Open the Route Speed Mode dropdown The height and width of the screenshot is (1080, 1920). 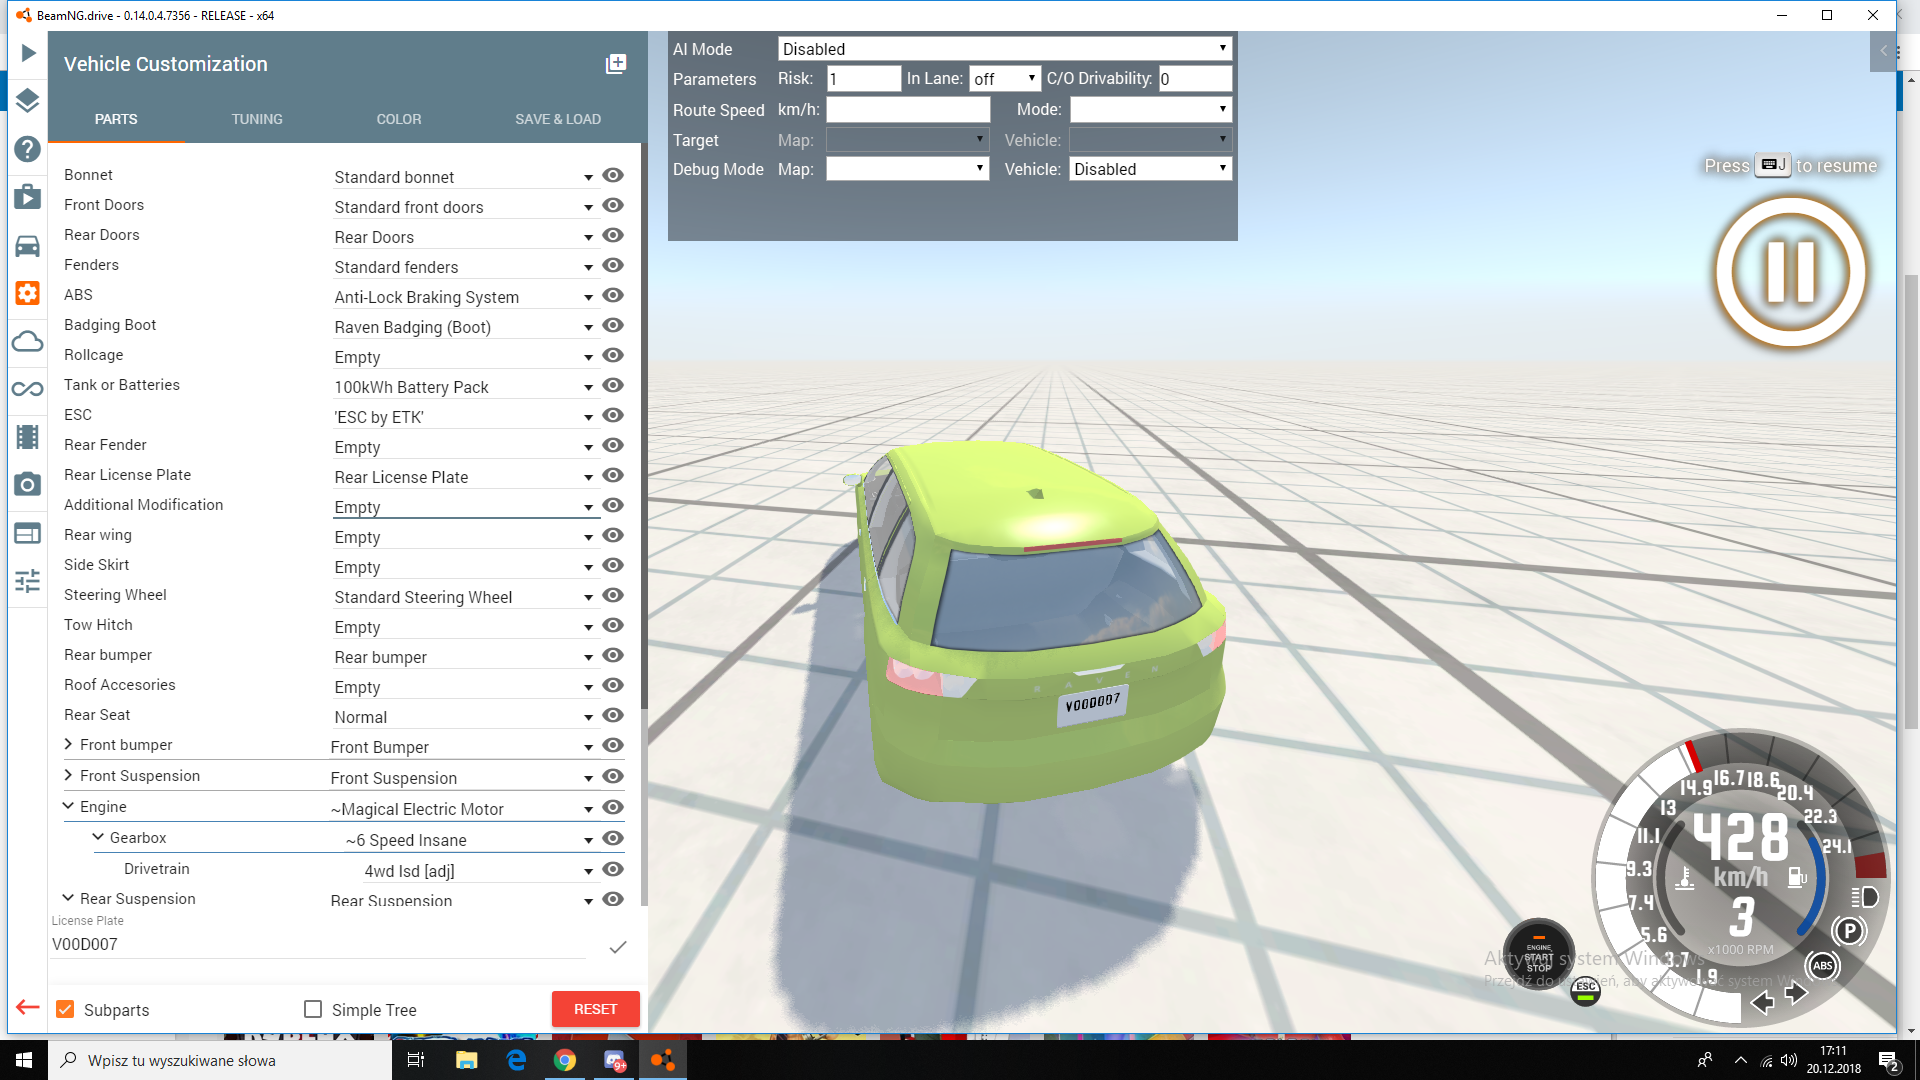(1150, 109)
